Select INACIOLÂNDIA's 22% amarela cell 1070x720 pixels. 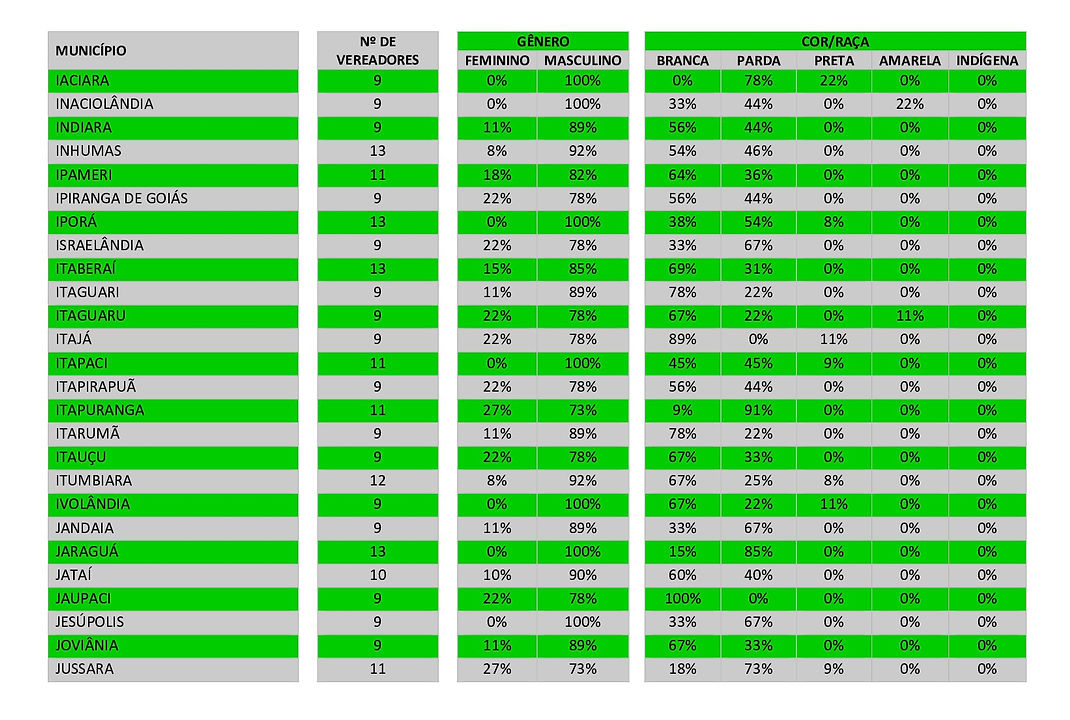pyautogui.click(x=910, y=104)
